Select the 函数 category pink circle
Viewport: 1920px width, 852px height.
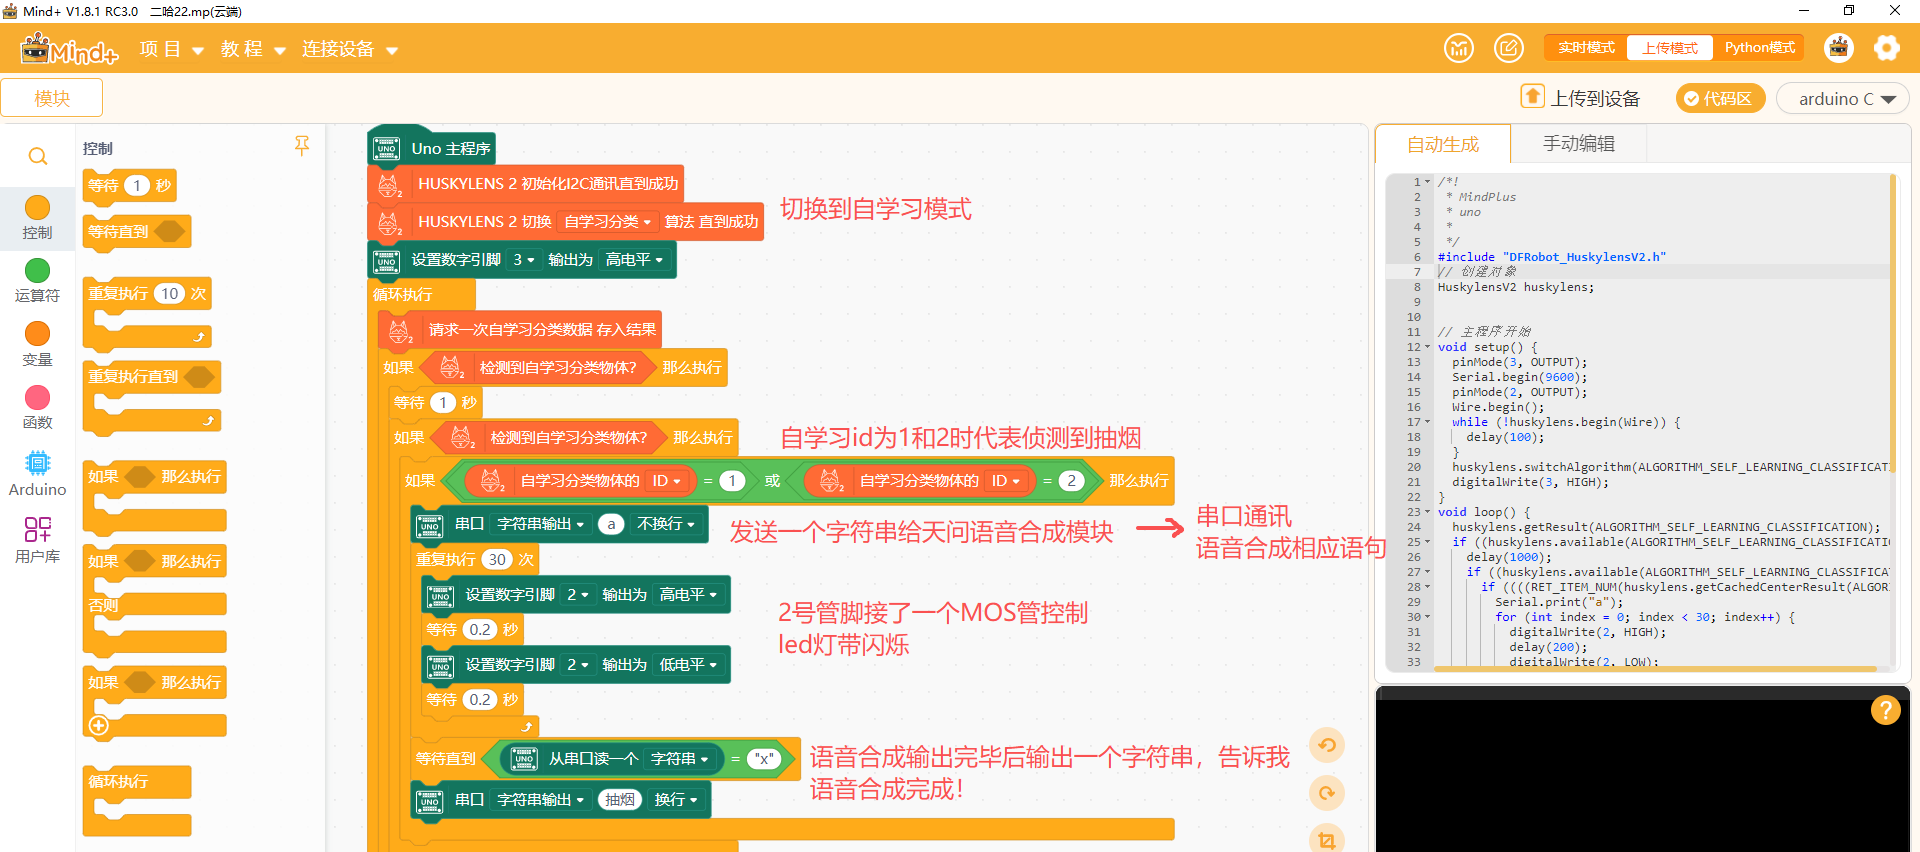(x=37, y=397)
